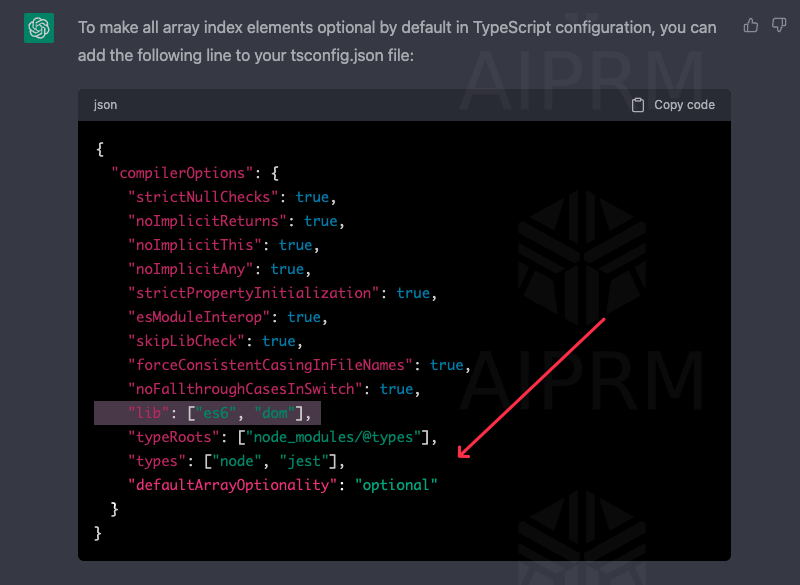Click the "skipLibCheck" key

(187, 341)
